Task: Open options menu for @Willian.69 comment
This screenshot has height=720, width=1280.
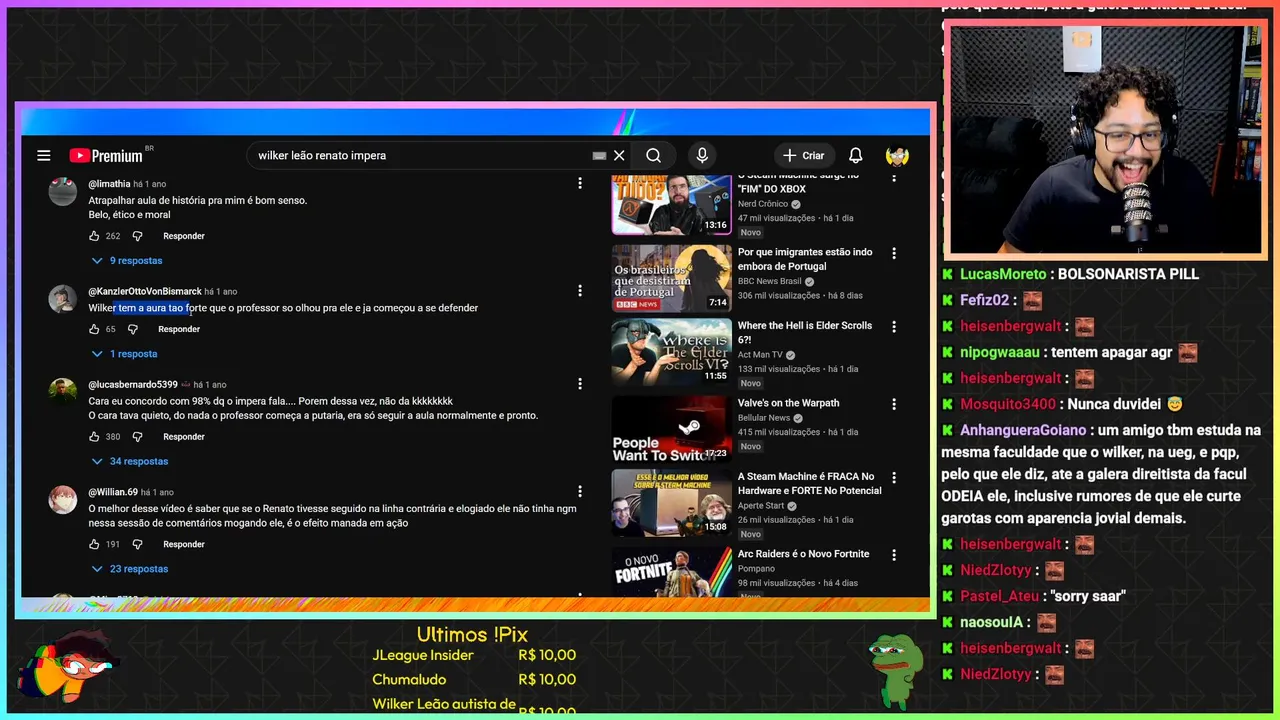Action: (580, 492)
